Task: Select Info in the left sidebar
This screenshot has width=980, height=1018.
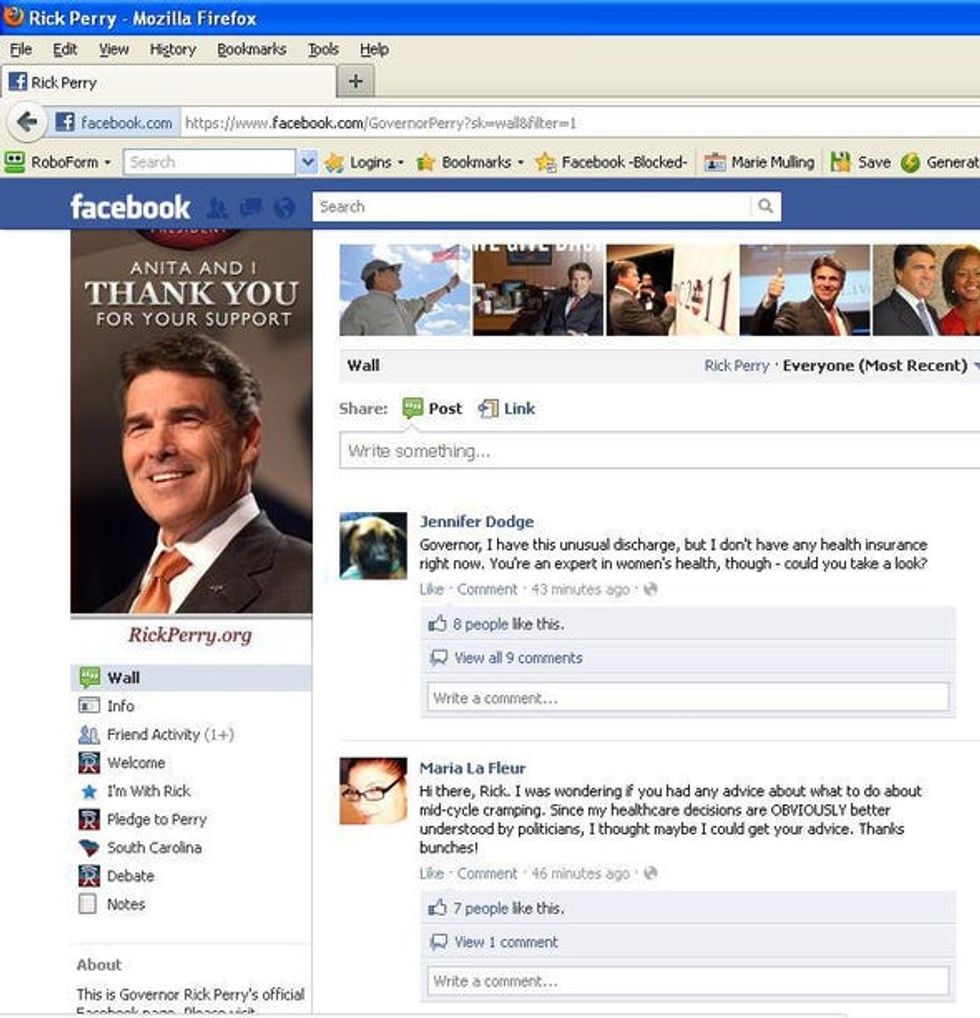Action: pos(120,706)
